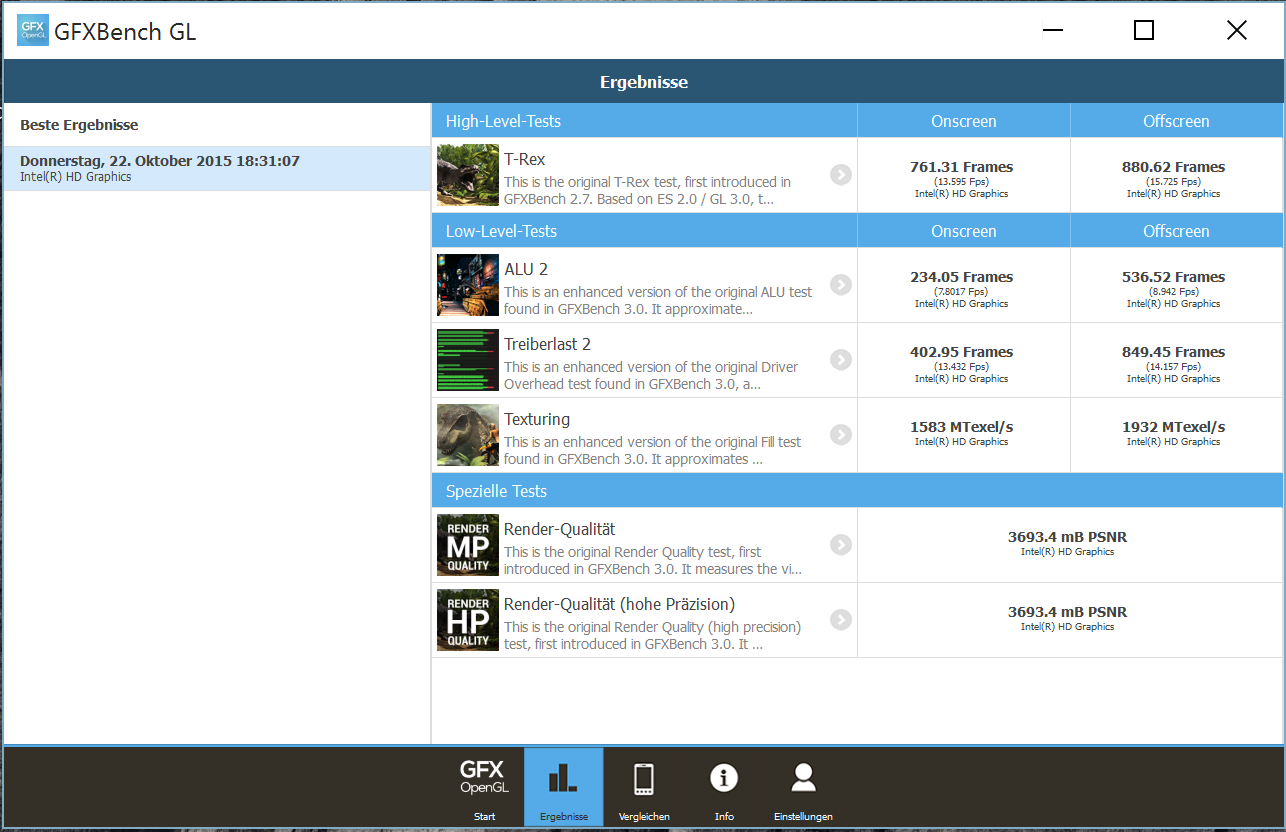Click Texturing onscreen 1583 MTexel/s
The image size is (1286, 832).
click(961, 427)
